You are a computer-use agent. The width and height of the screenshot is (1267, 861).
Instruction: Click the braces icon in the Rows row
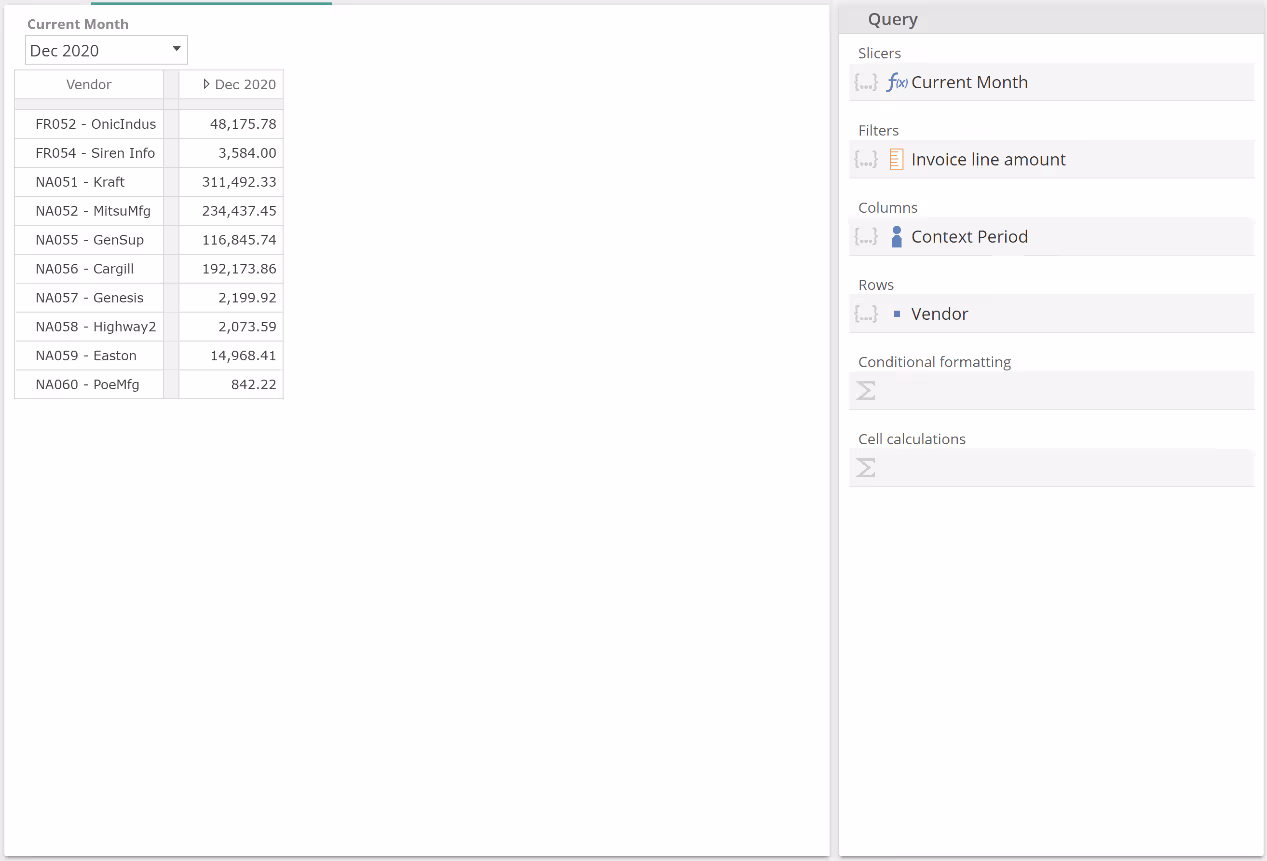[x=866, y=314]
